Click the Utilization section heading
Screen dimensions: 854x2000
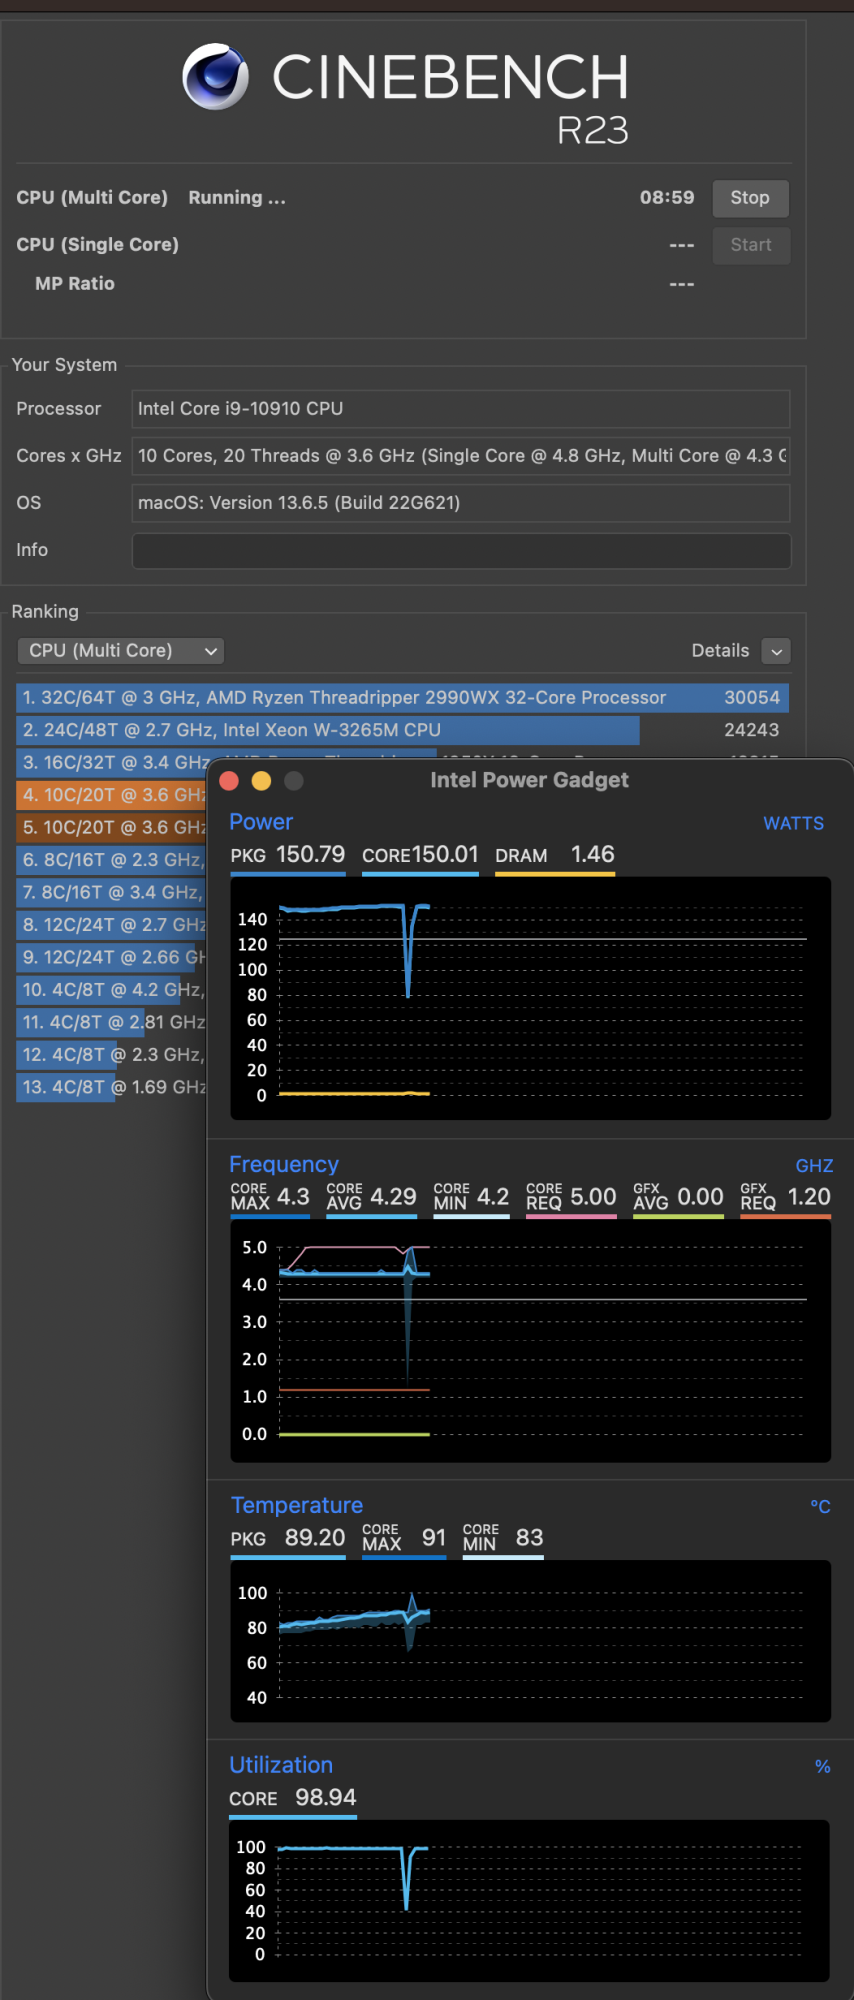(281, 1765)
